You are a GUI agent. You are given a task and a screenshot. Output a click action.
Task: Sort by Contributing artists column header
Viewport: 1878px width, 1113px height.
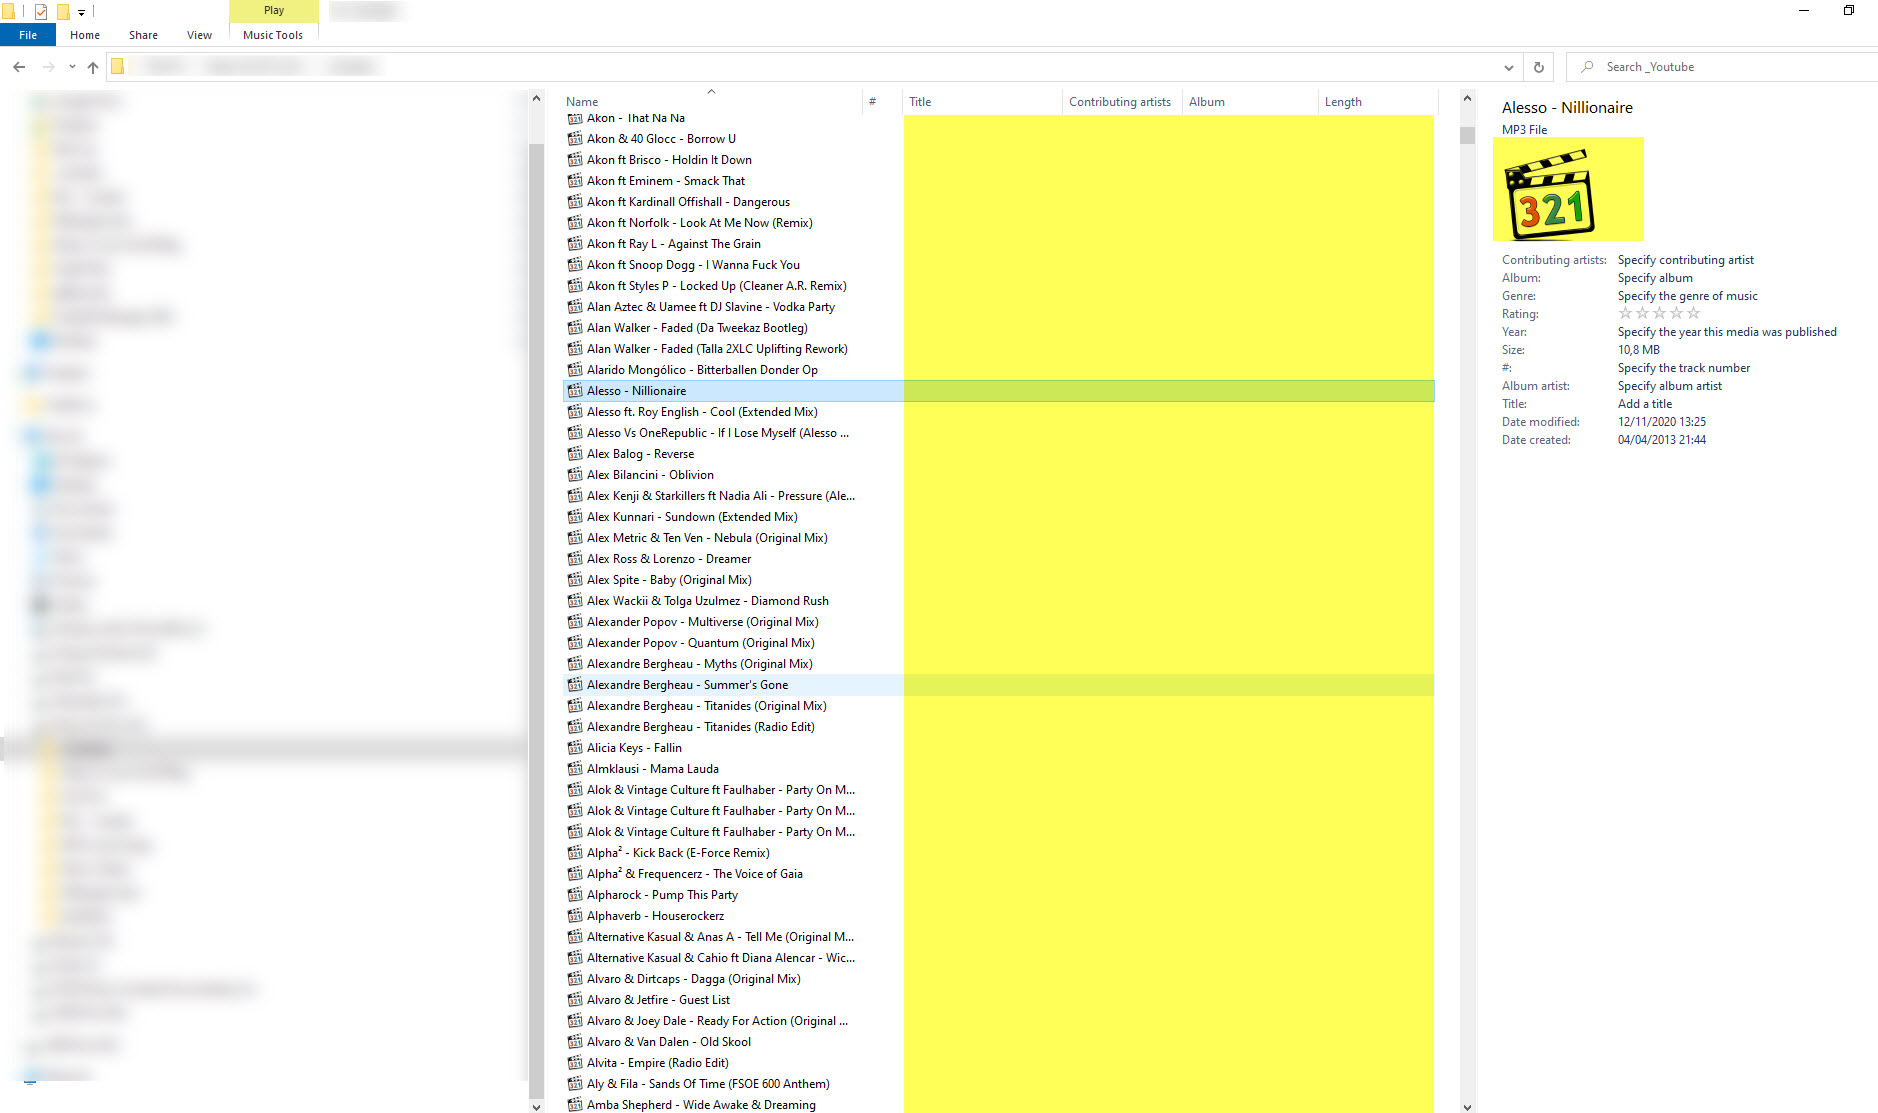pyautogui.click(x=1120, y=102)
